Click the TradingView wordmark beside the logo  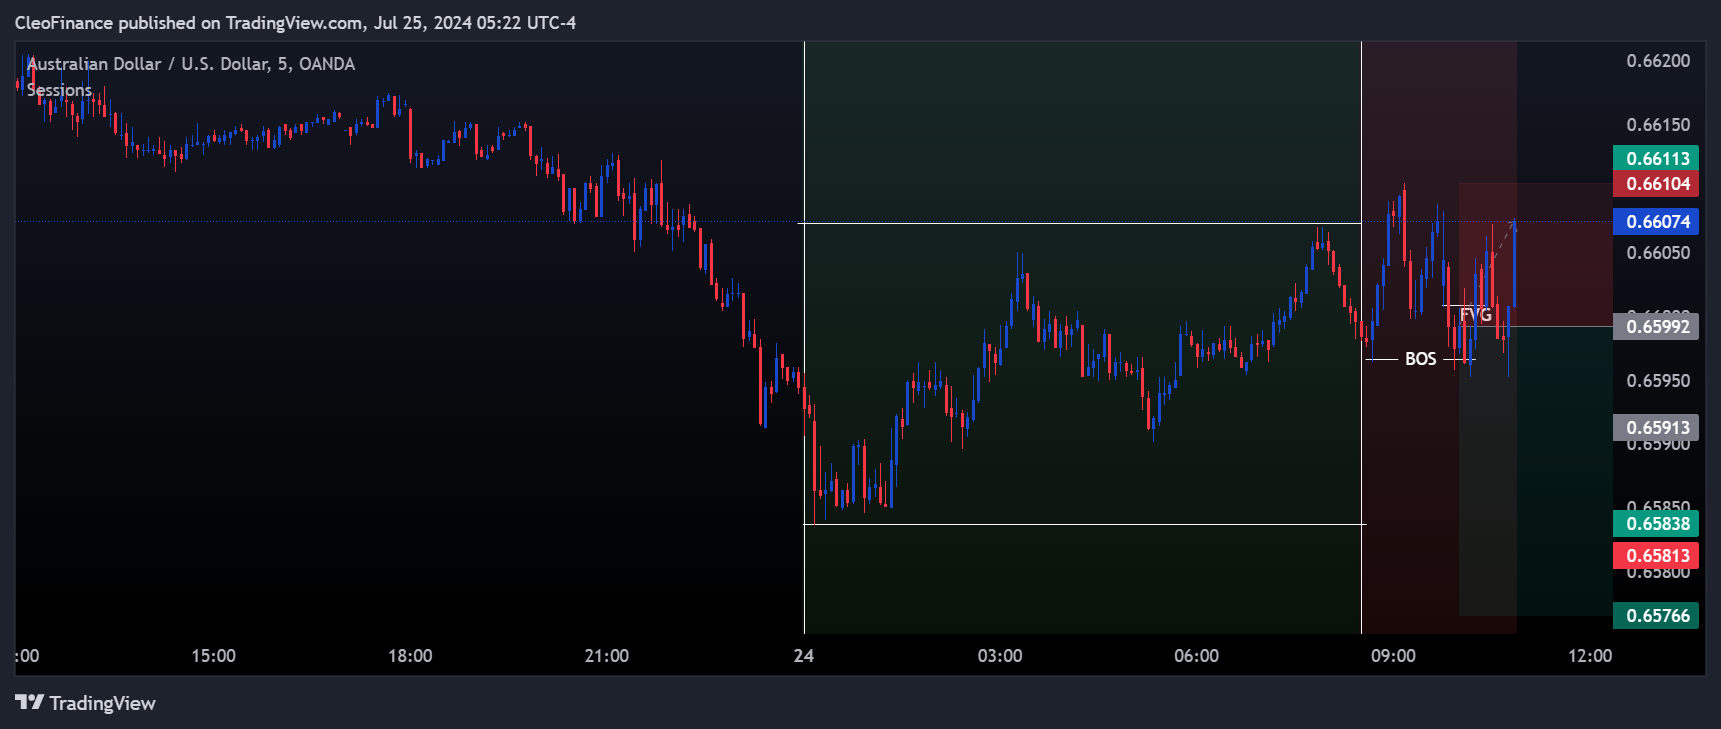point(102,703)
